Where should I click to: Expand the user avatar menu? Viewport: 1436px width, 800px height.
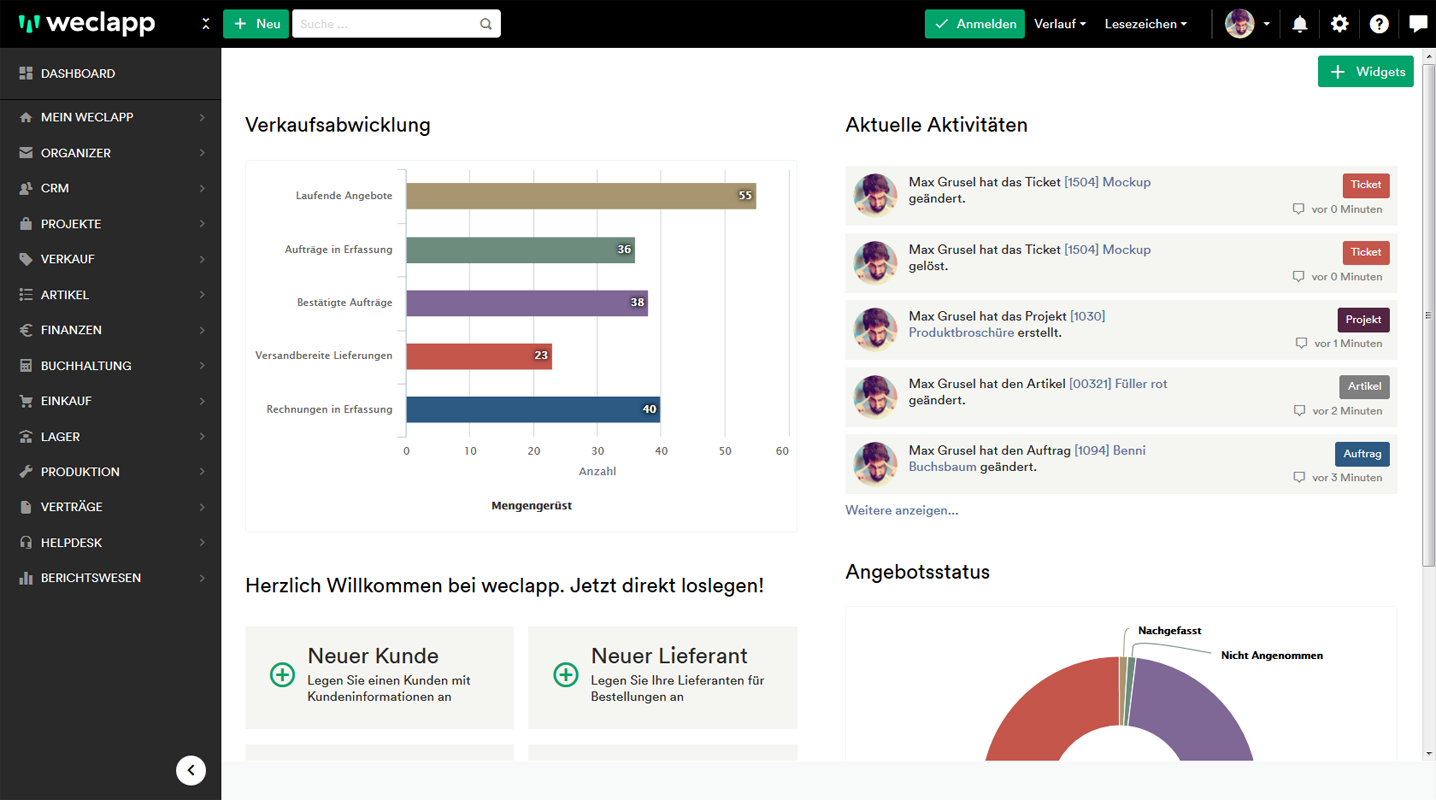coord(1247,24)
